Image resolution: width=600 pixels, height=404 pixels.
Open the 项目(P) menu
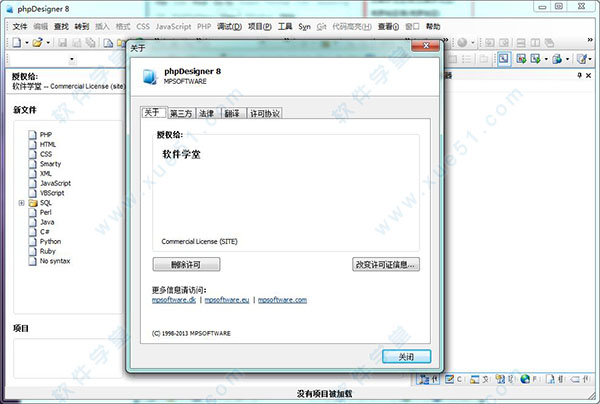click(x=259, y=26)
